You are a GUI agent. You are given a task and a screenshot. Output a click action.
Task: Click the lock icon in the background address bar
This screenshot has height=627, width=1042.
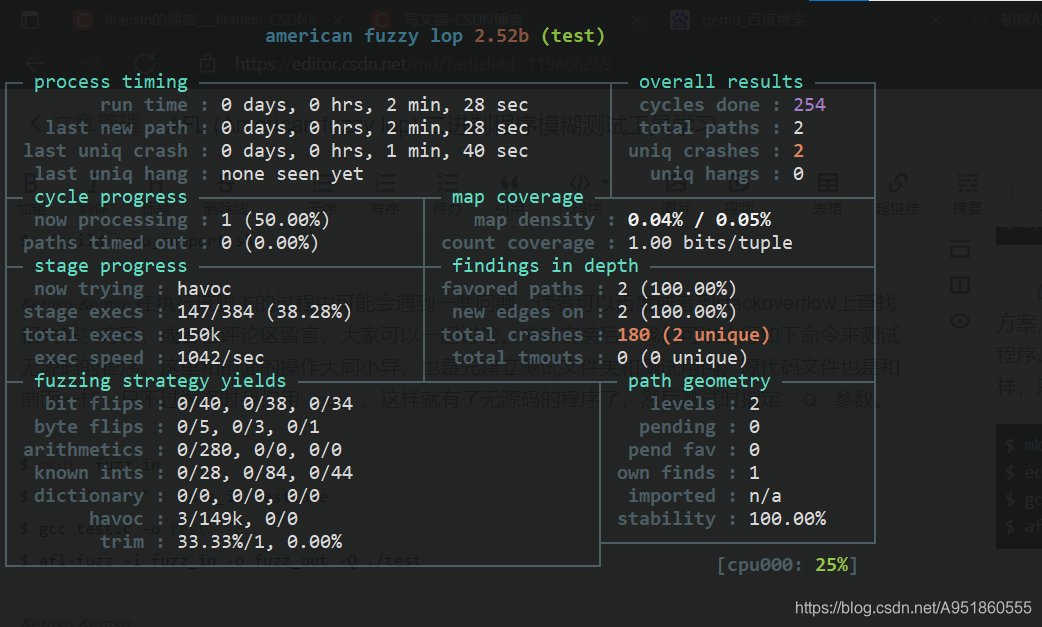pos(207,64)
